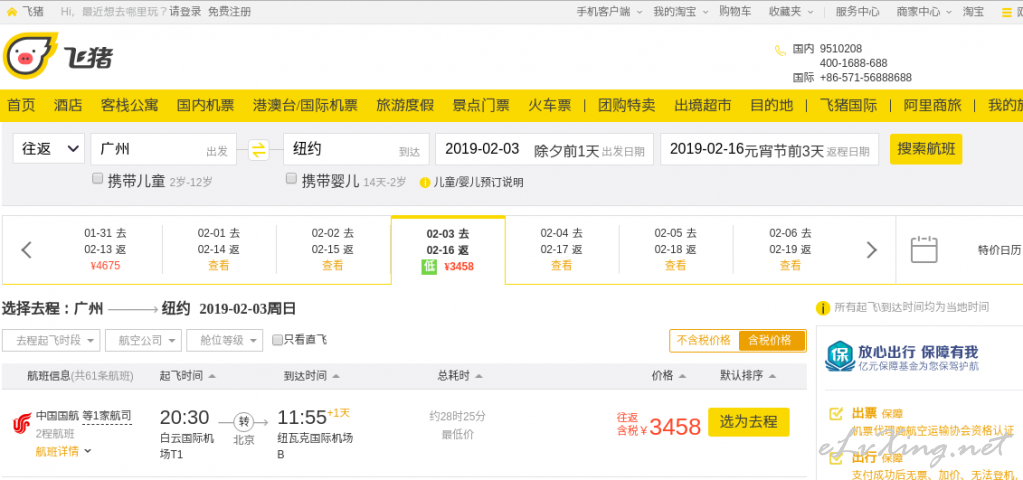The image size is (1023, 480).
Task: Sort by 起飞时间 column
Action: 187,376
